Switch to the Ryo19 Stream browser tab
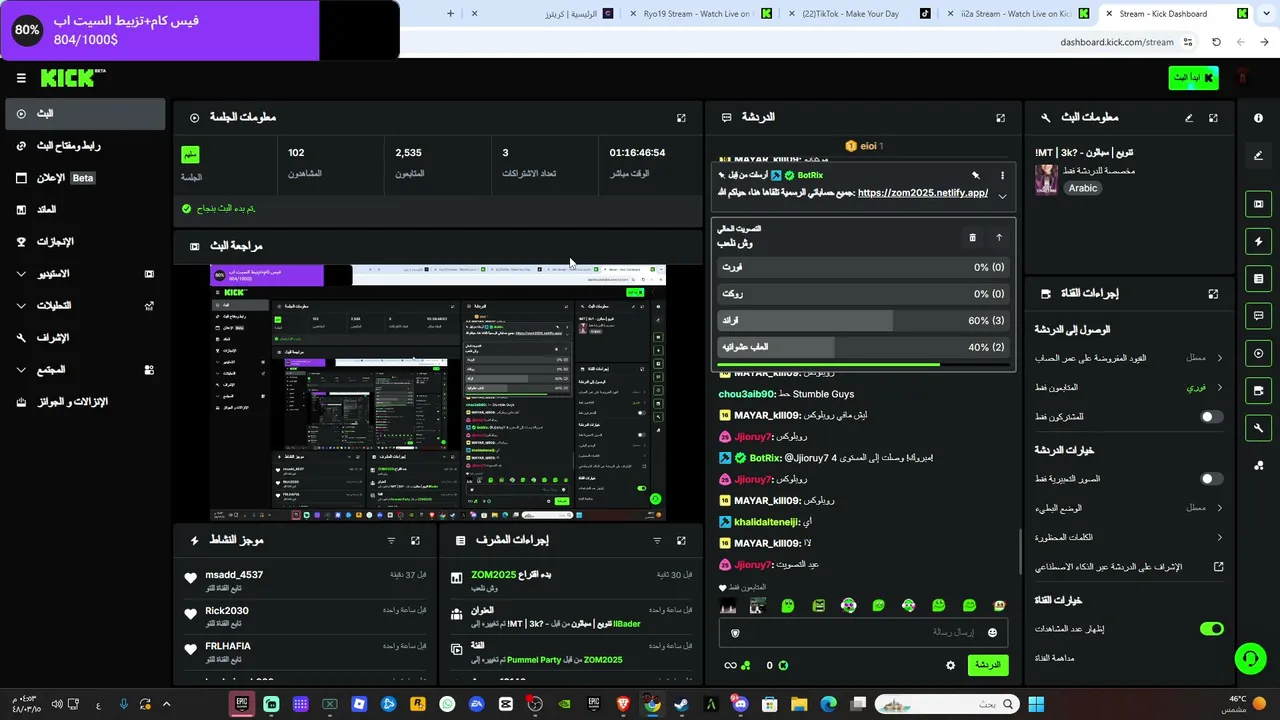Image resolution: width=1280 pixels, height=720 pixels. click(x=699, y=14)
